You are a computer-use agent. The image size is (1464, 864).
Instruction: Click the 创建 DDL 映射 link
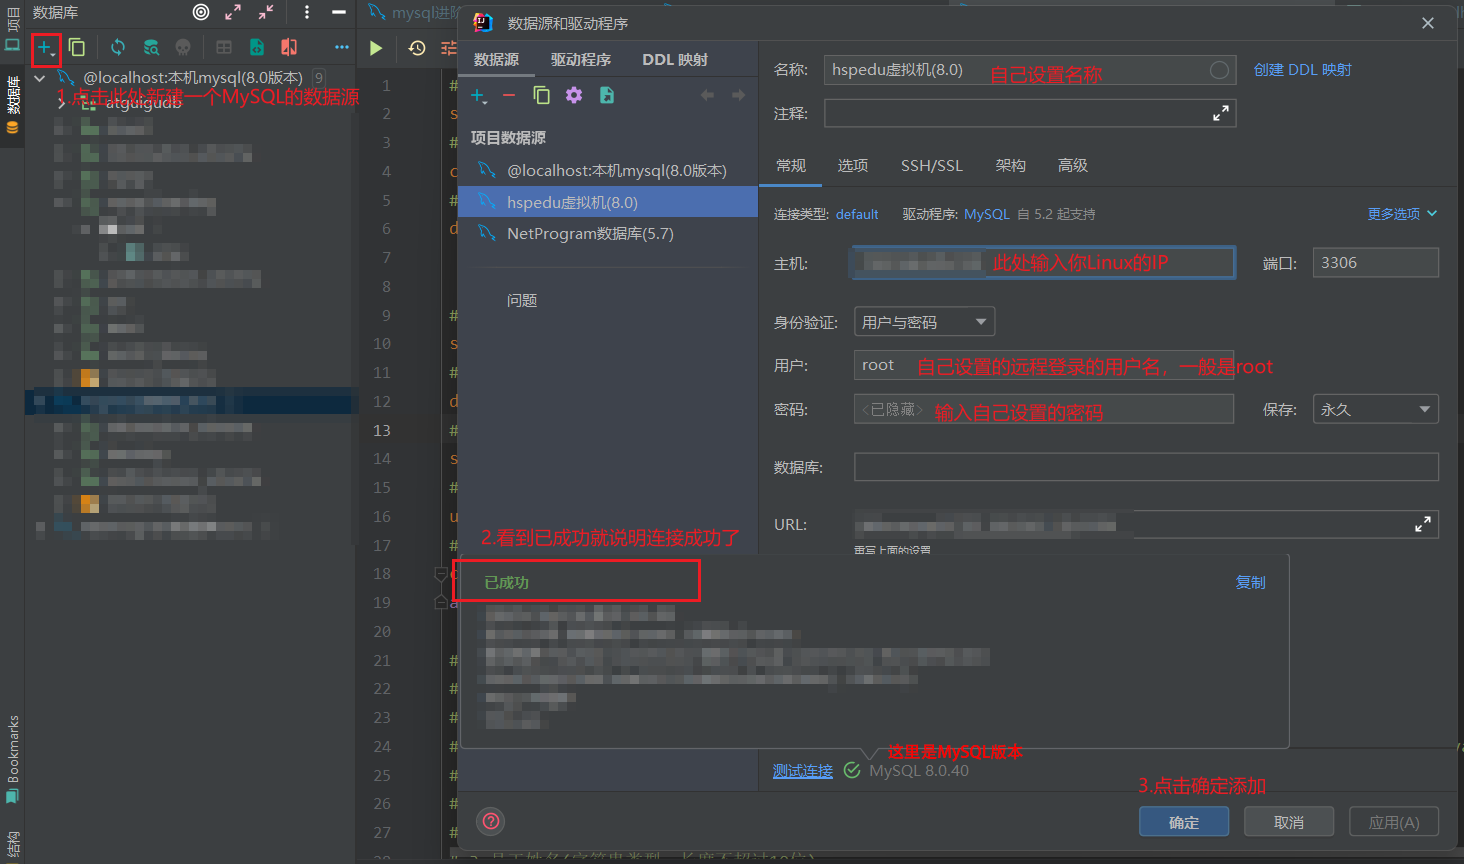pyautogui.click(x=1302, y=69)
